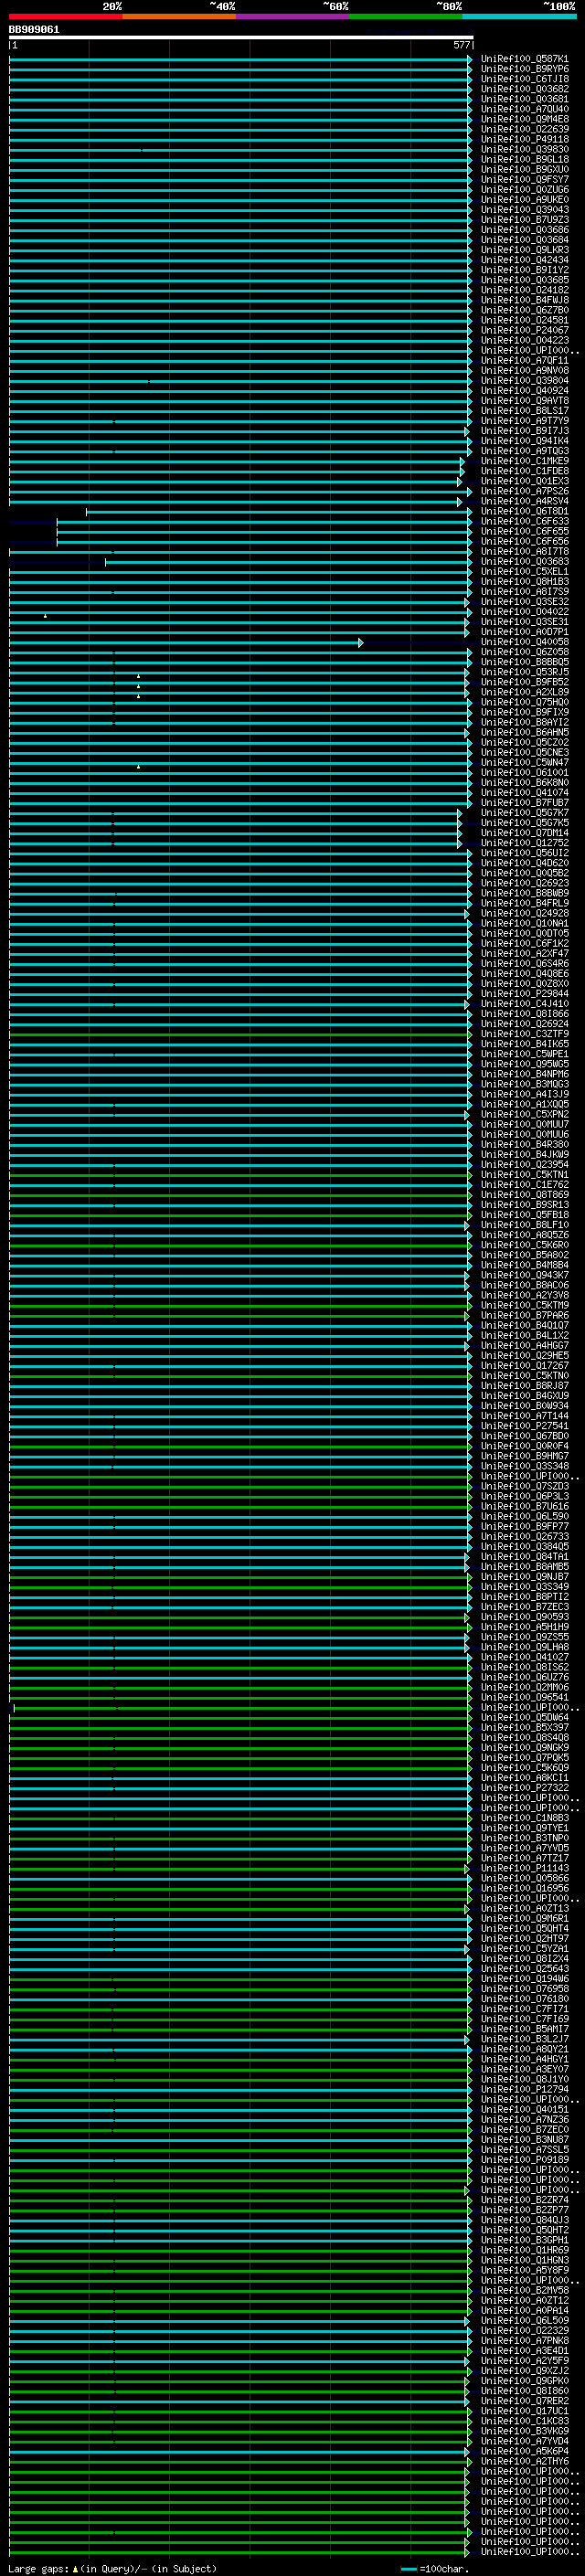Image resolution: width=585 pixels, height=2576 pixels.
Task: Click the arrowhead ending the Q40058 alignment
Action: pos(360,643)
